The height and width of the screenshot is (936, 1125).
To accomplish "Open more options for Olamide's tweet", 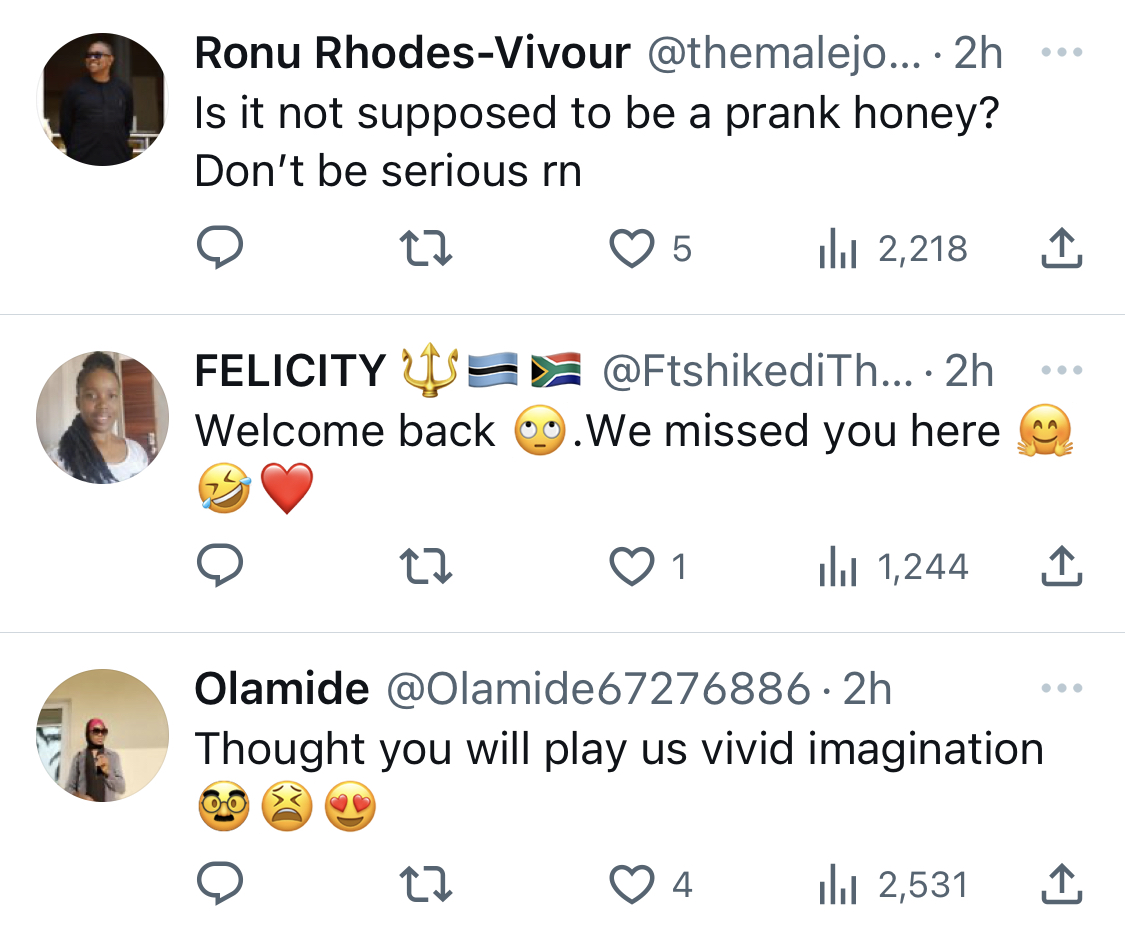I will pyautogui.click(x=1062, y=688).
